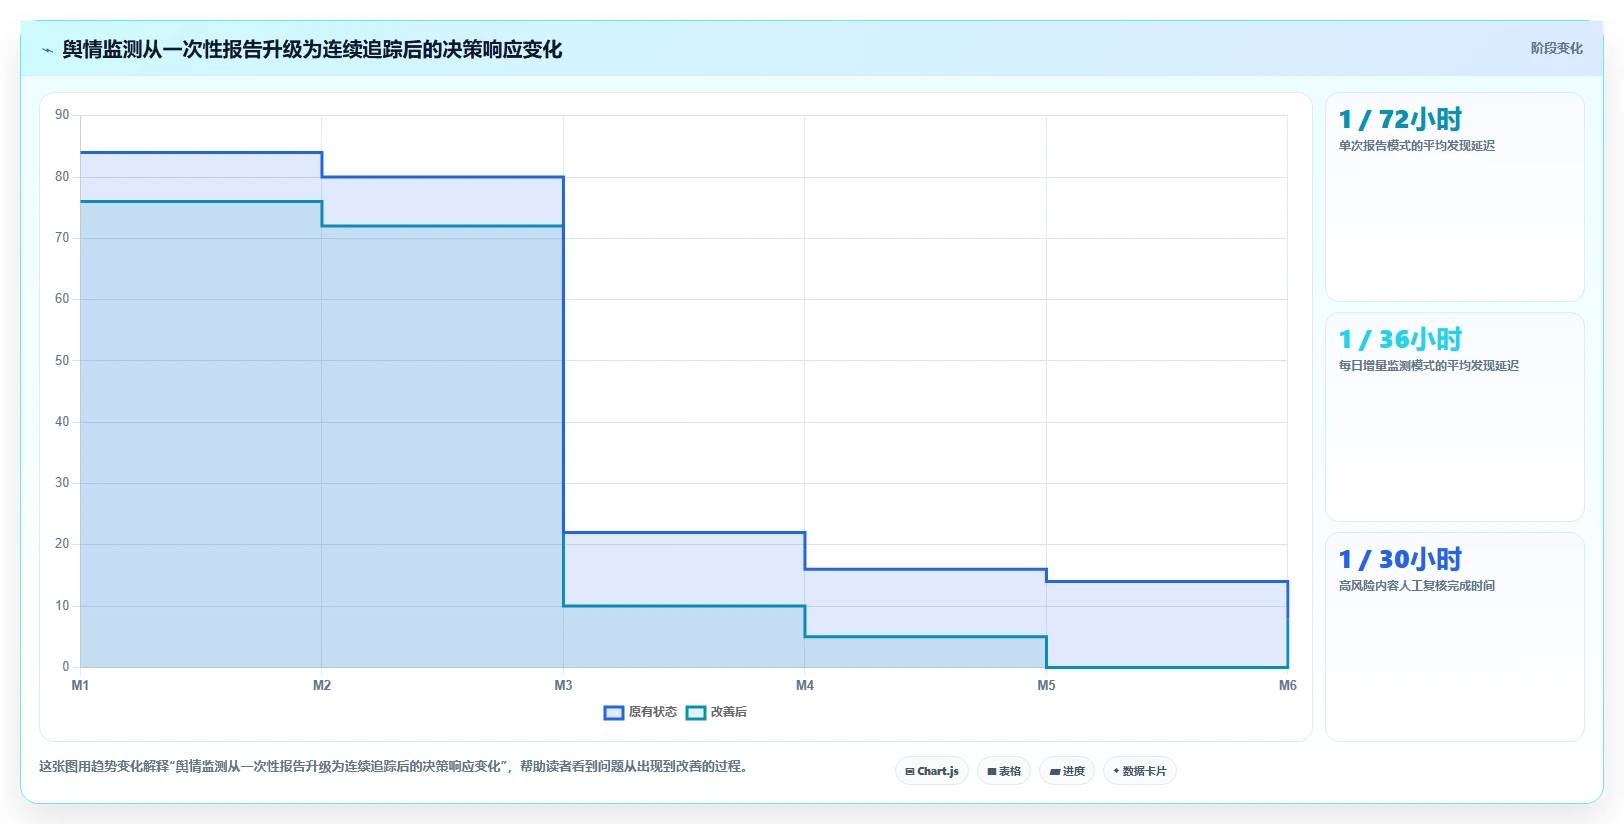The width and height of the screenshot is (1624, 824).
Task: Click the 90 y-axis tick label
Action: coord(62,115)
